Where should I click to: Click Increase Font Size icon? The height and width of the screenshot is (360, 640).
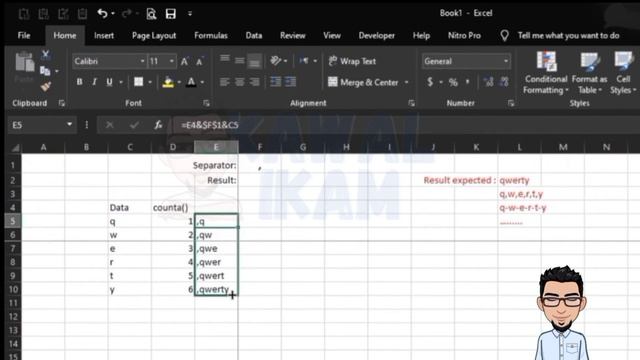pos(184,62)
